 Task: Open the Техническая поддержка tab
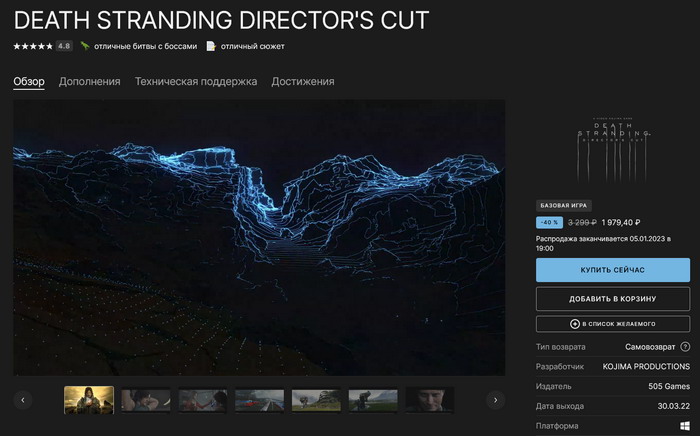coord(196,82)
